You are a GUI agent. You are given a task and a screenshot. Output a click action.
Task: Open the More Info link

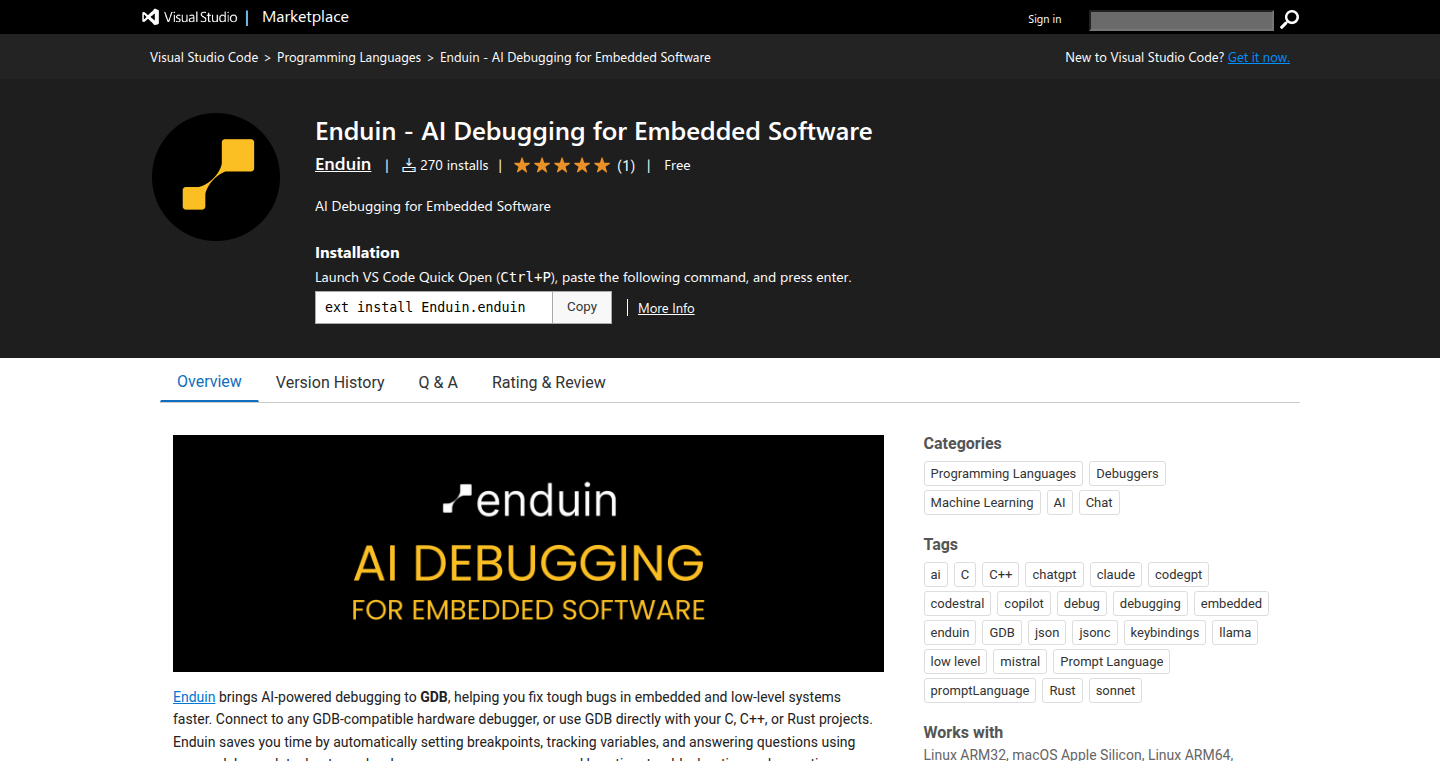pos(666,308)
